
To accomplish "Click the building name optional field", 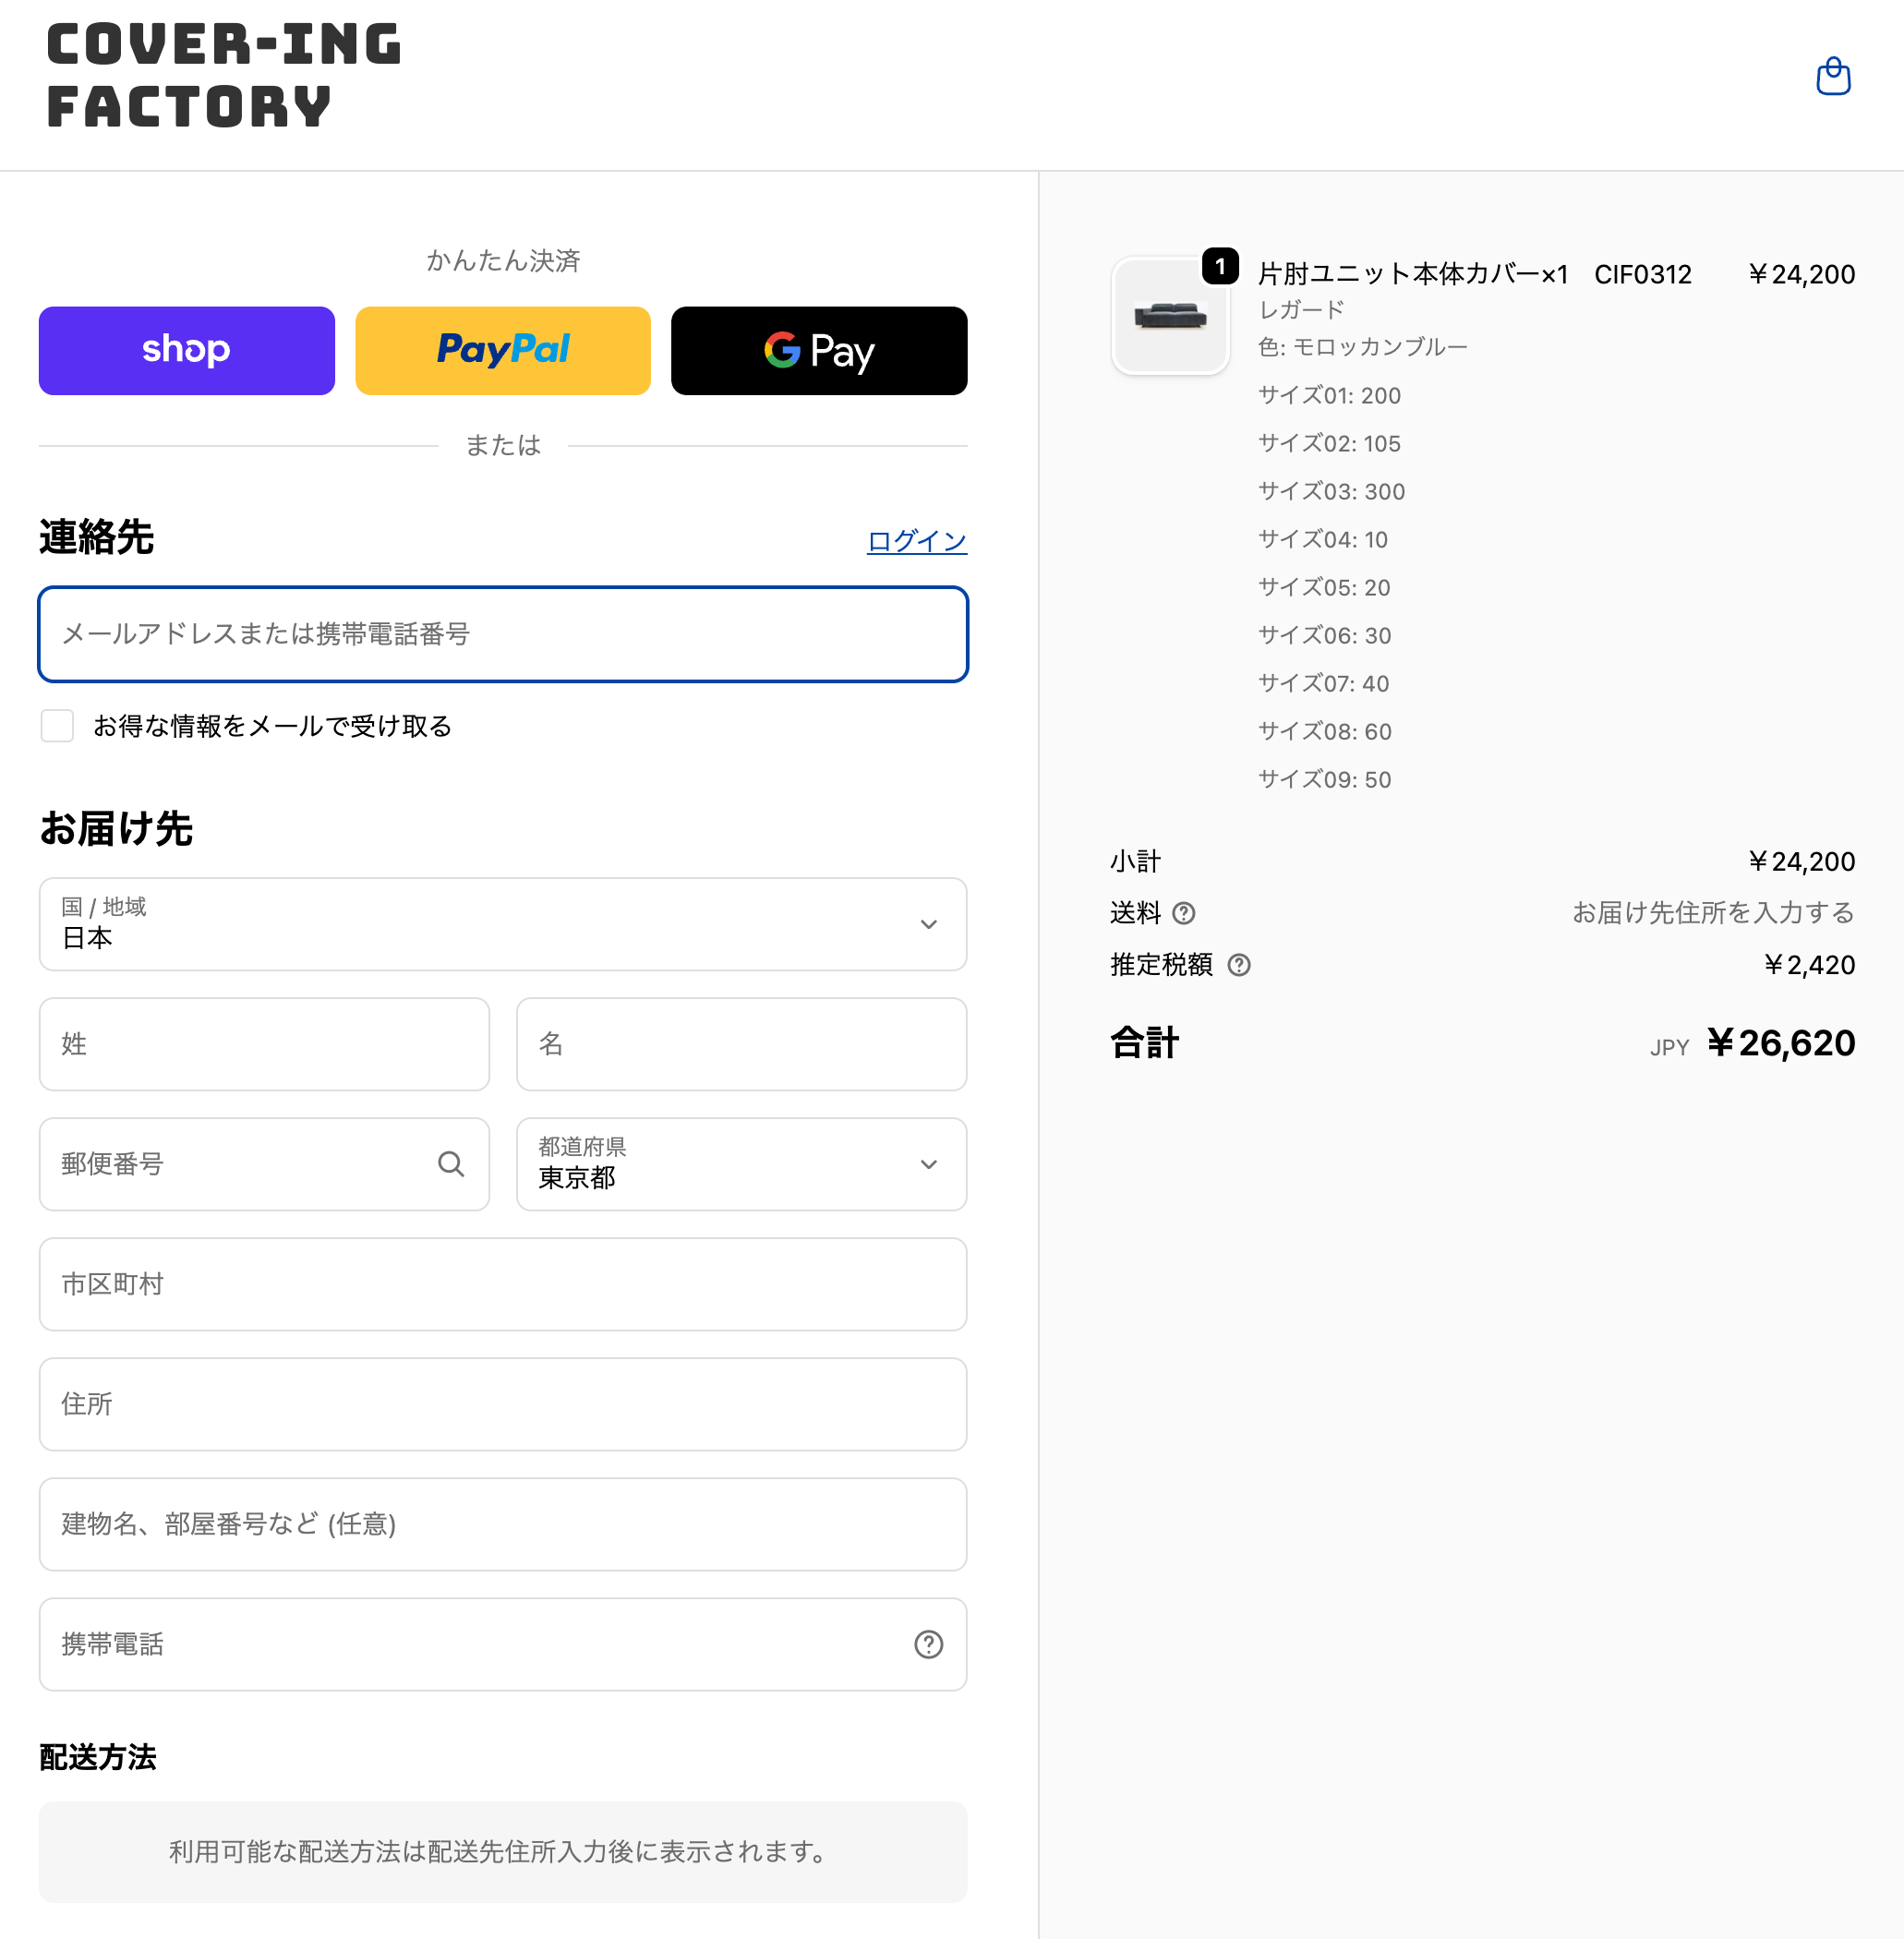I will pyautogui.click(x=503, y=1524).
